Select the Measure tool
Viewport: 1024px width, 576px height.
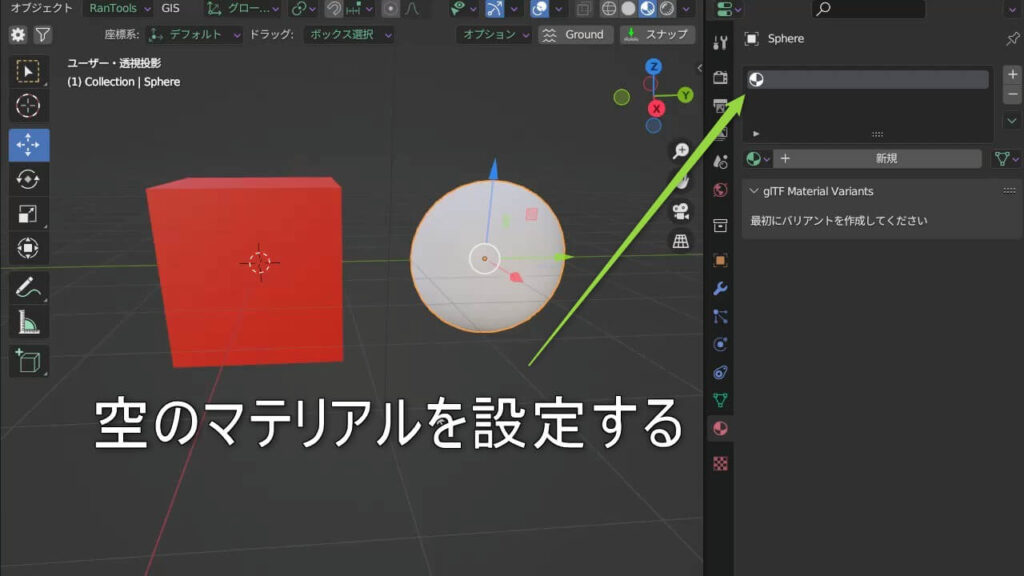coord(28,322)
